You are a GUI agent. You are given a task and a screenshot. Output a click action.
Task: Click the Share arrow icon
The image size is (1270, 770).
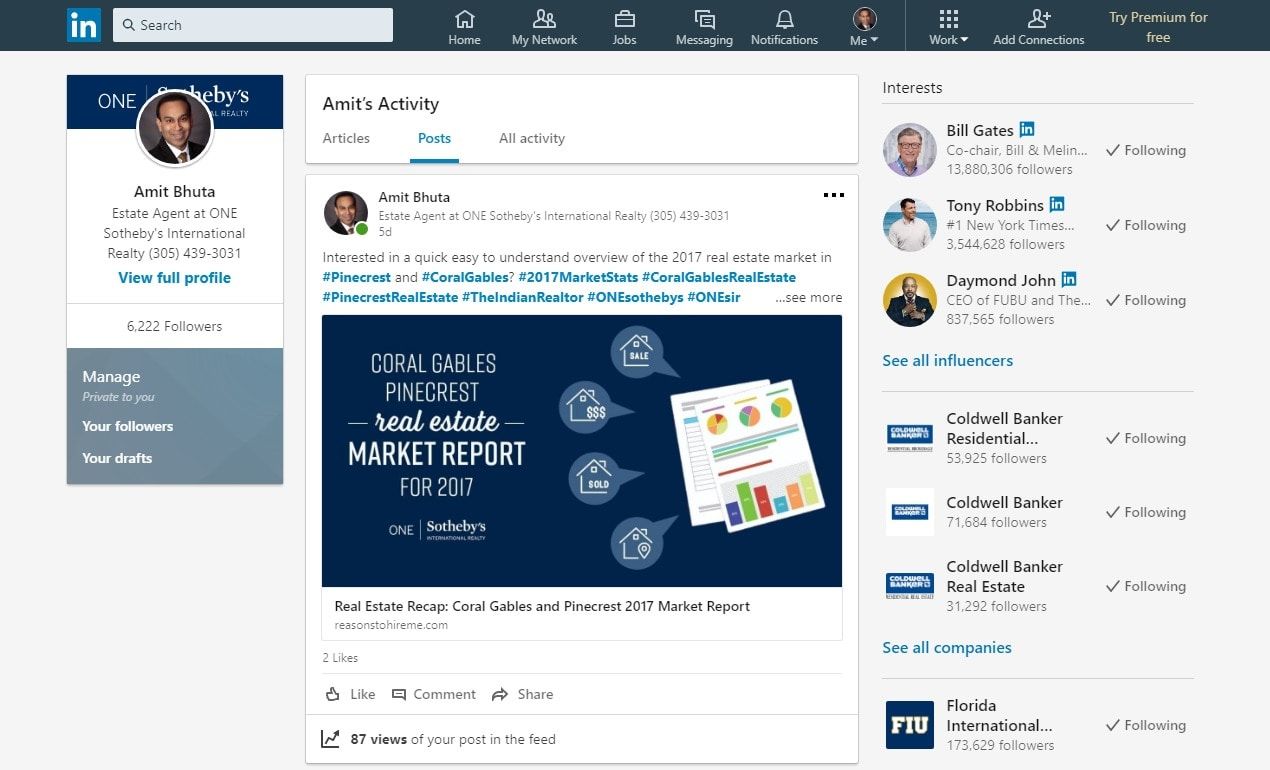[x=498, y=694]
